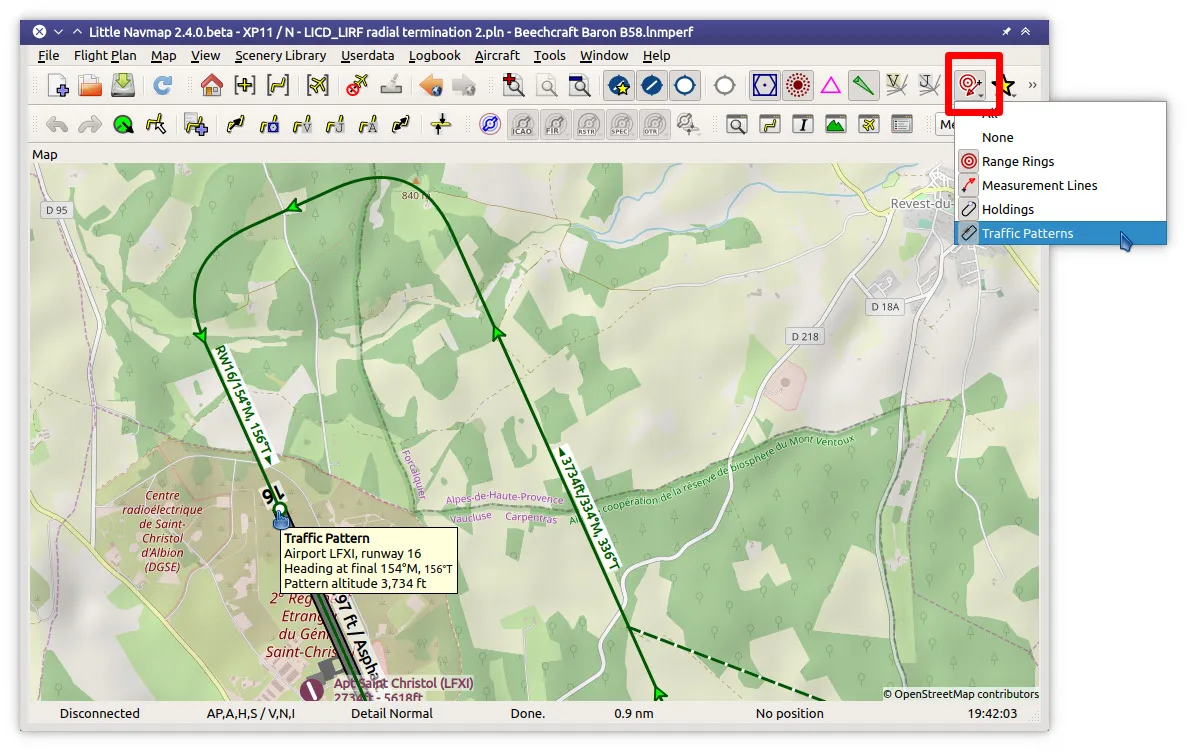Viewport: 1187px width, 751px height.
Task: Click the green mountain elevation profile window icon
Action: pyautogui.click(x=836, y=125)
